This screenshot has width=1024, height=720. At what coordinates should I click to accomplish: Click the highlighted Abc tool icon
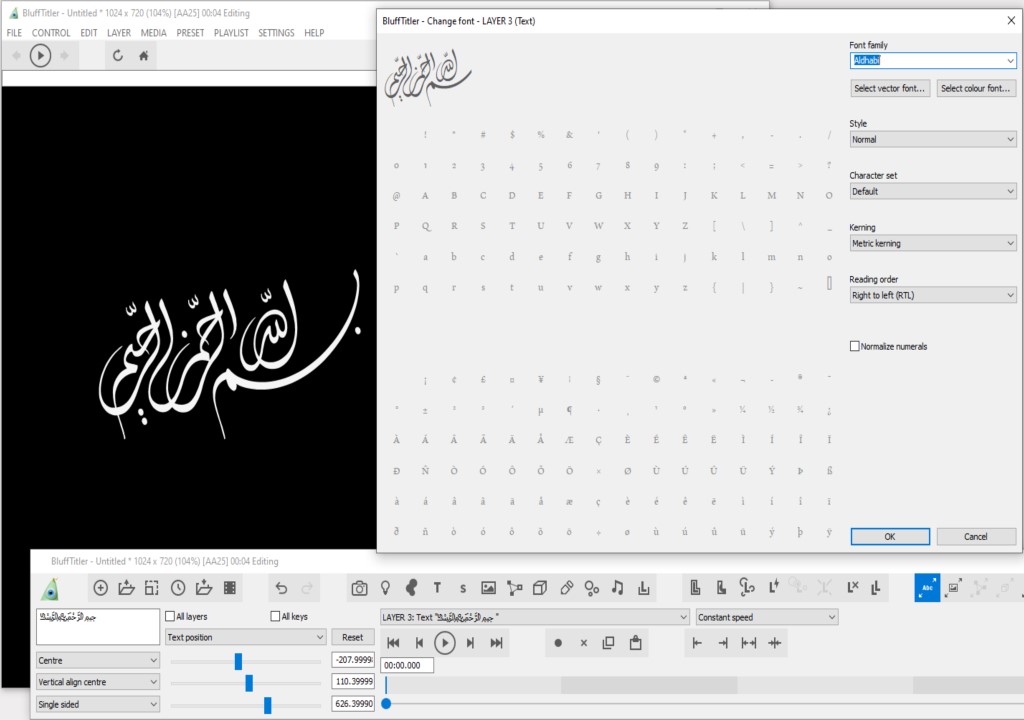(927, 587)
